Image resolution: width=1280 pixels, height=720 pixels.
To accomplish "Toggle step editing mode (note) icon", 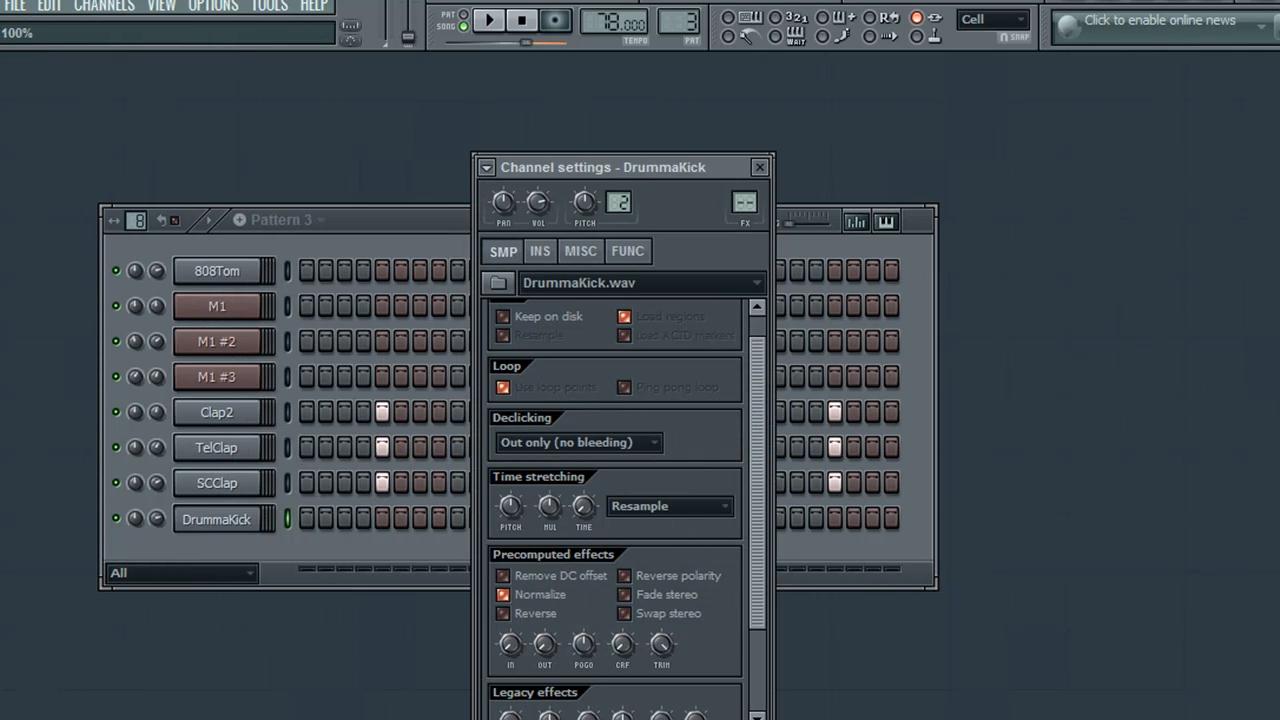I will click(842, 37).
